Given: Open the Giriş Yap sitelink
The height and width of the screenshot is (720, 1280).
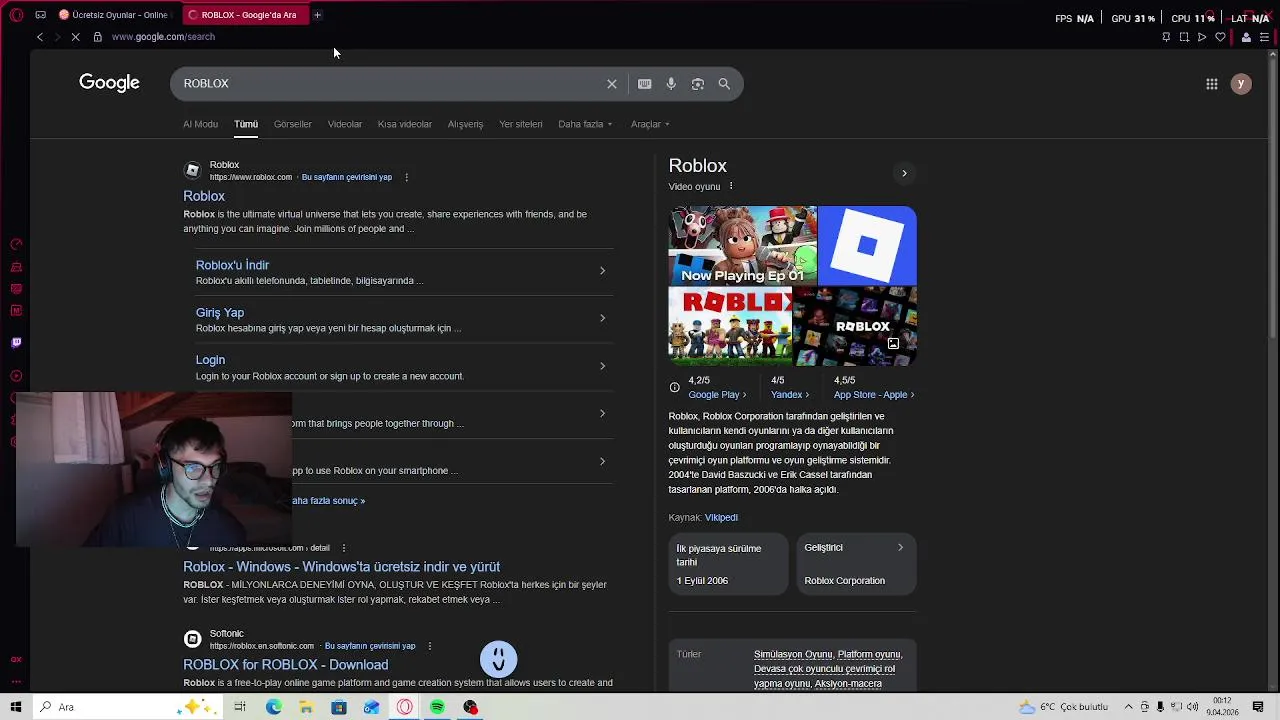Looking at the screenshot, I should coord(220,312).
